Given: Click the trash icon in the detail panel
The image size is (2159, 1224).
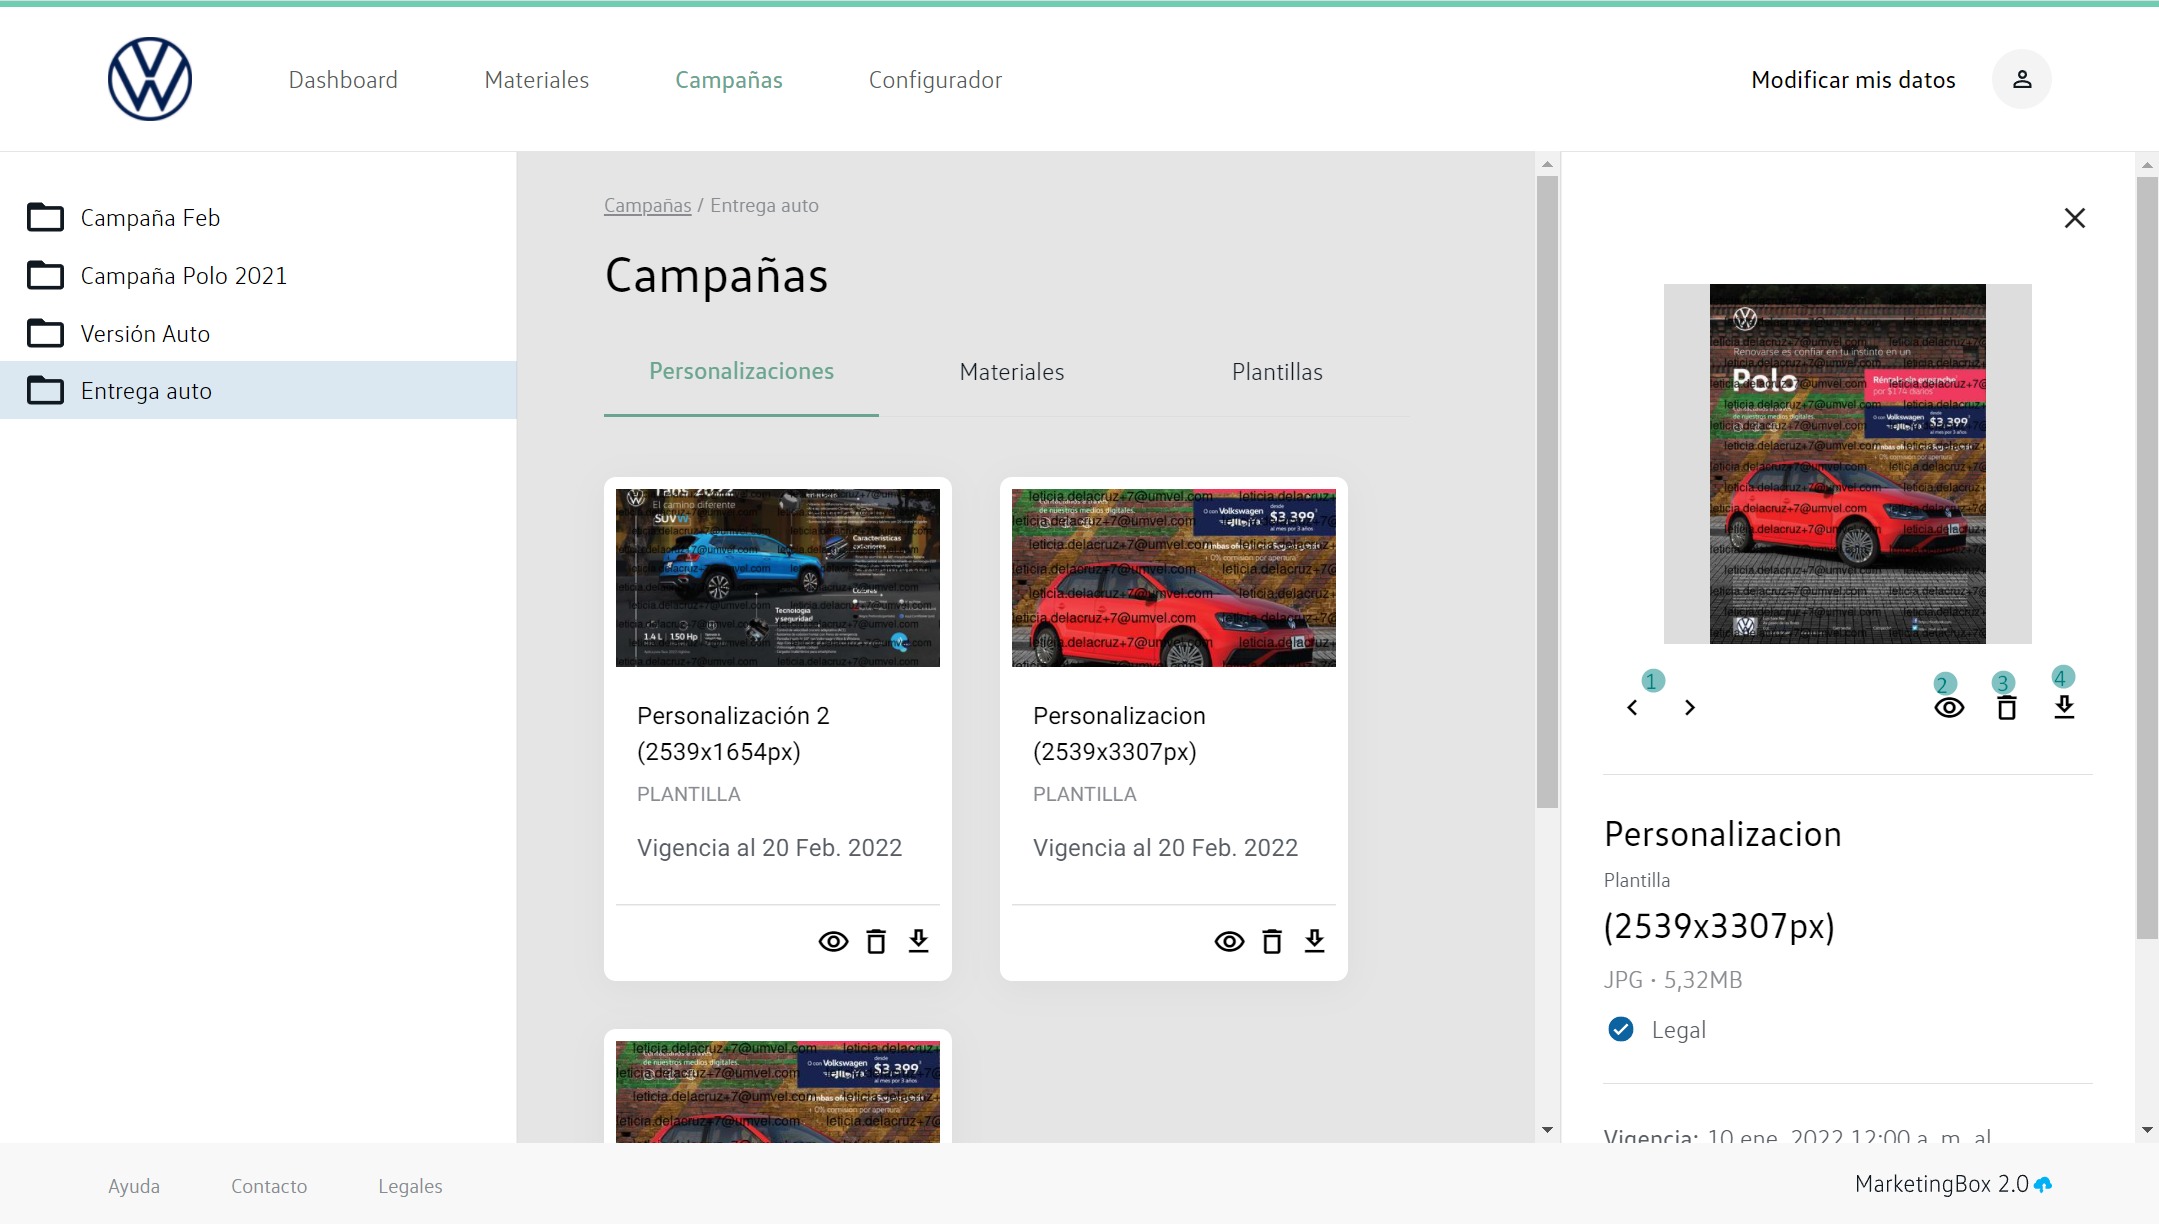Looking at the screenshot, I should [2006, 708].
